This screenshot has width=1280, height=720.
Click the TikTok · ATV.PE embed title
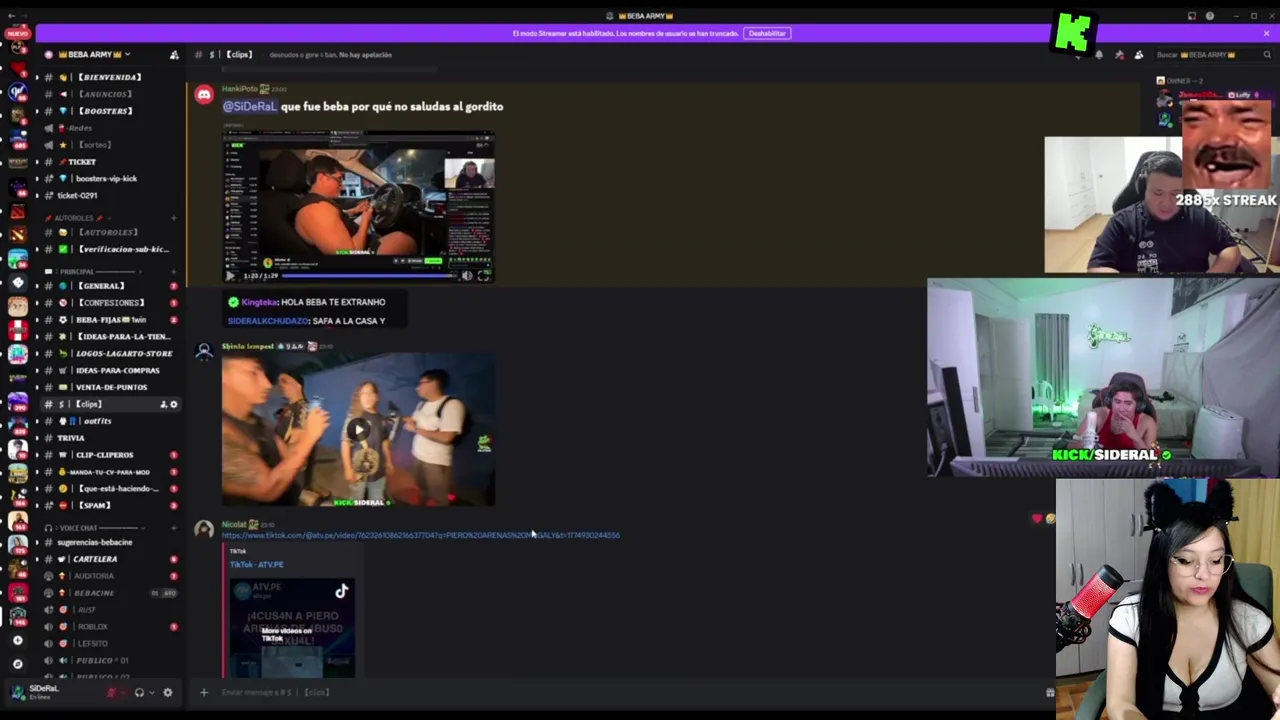click(x=256, y=564)
